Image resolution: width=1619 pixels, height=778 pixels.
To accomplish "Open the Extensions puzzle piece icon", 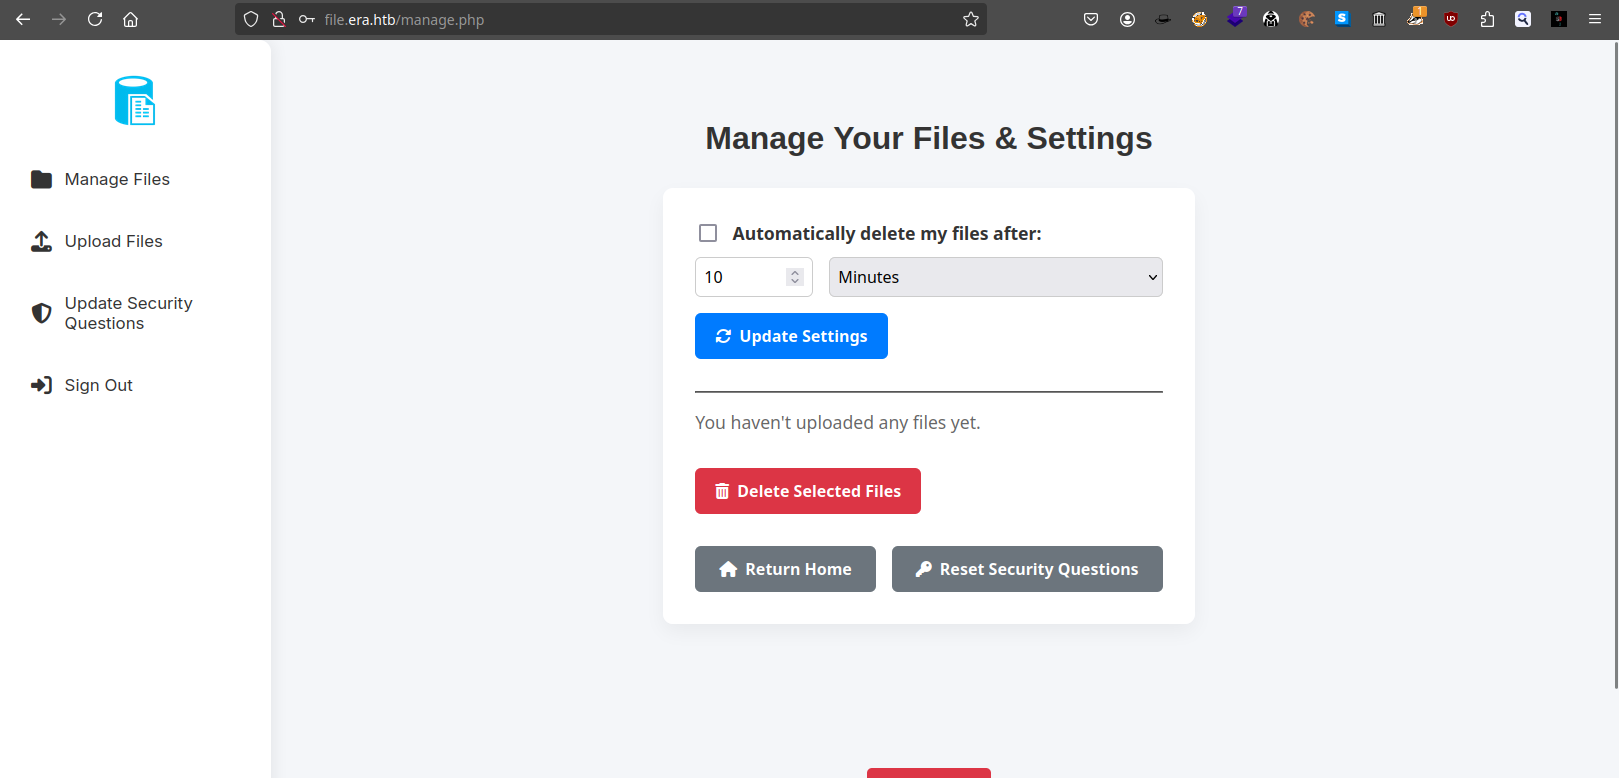I will [1487, 19].
